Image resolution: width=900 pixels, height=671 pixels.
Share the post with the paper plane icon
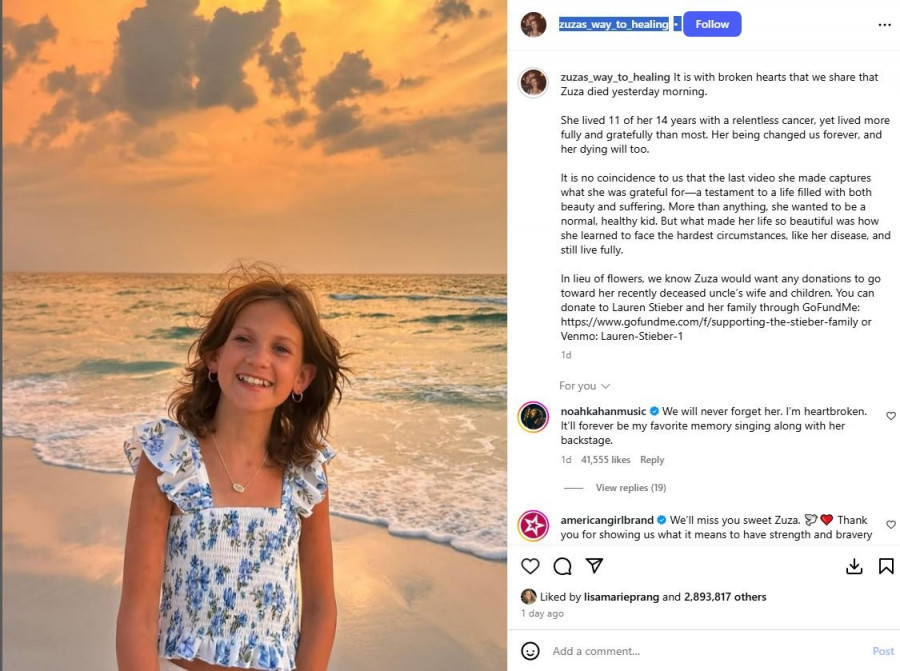pyautogui.click(x=594, y=566)
